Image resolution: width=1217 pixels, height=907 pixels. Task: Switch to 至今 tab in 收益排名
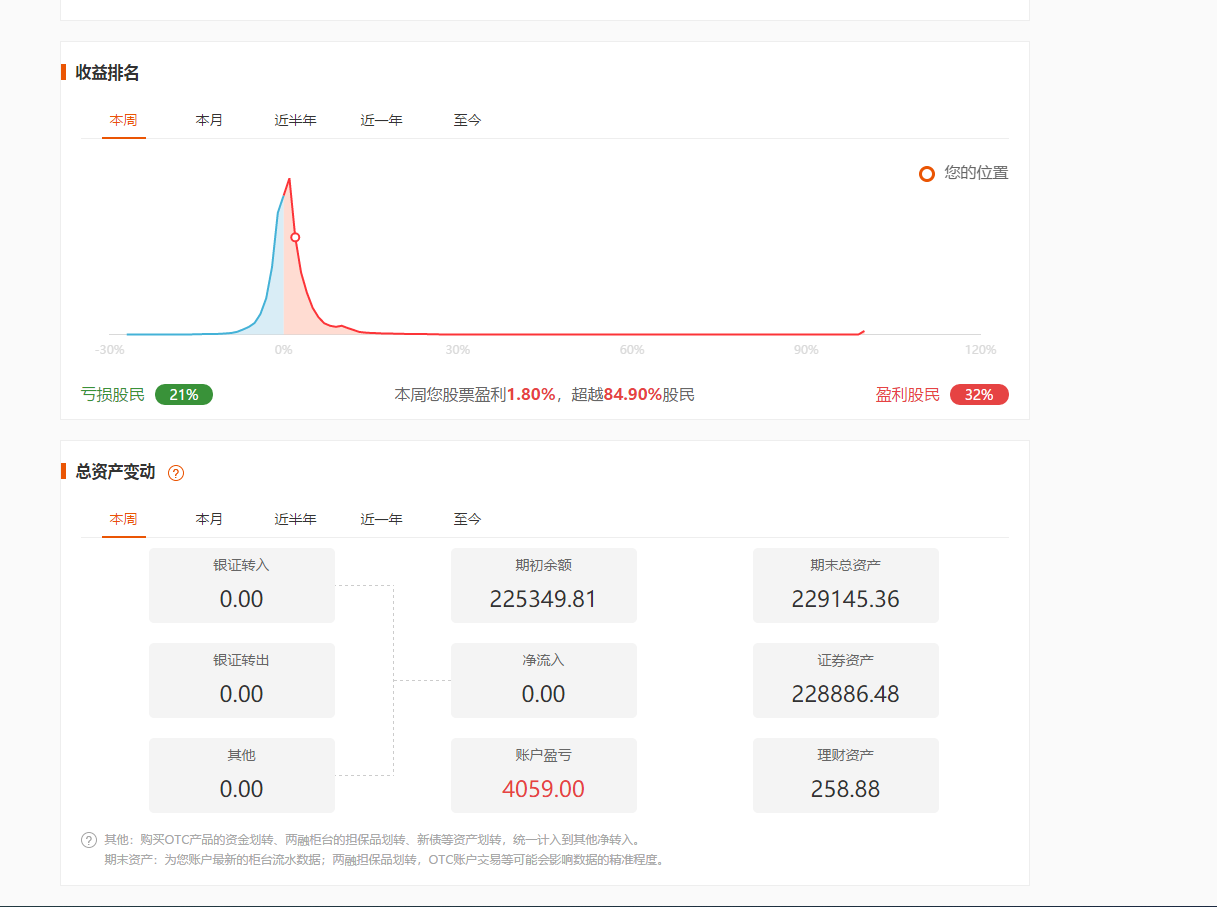(x=467, y=120)
